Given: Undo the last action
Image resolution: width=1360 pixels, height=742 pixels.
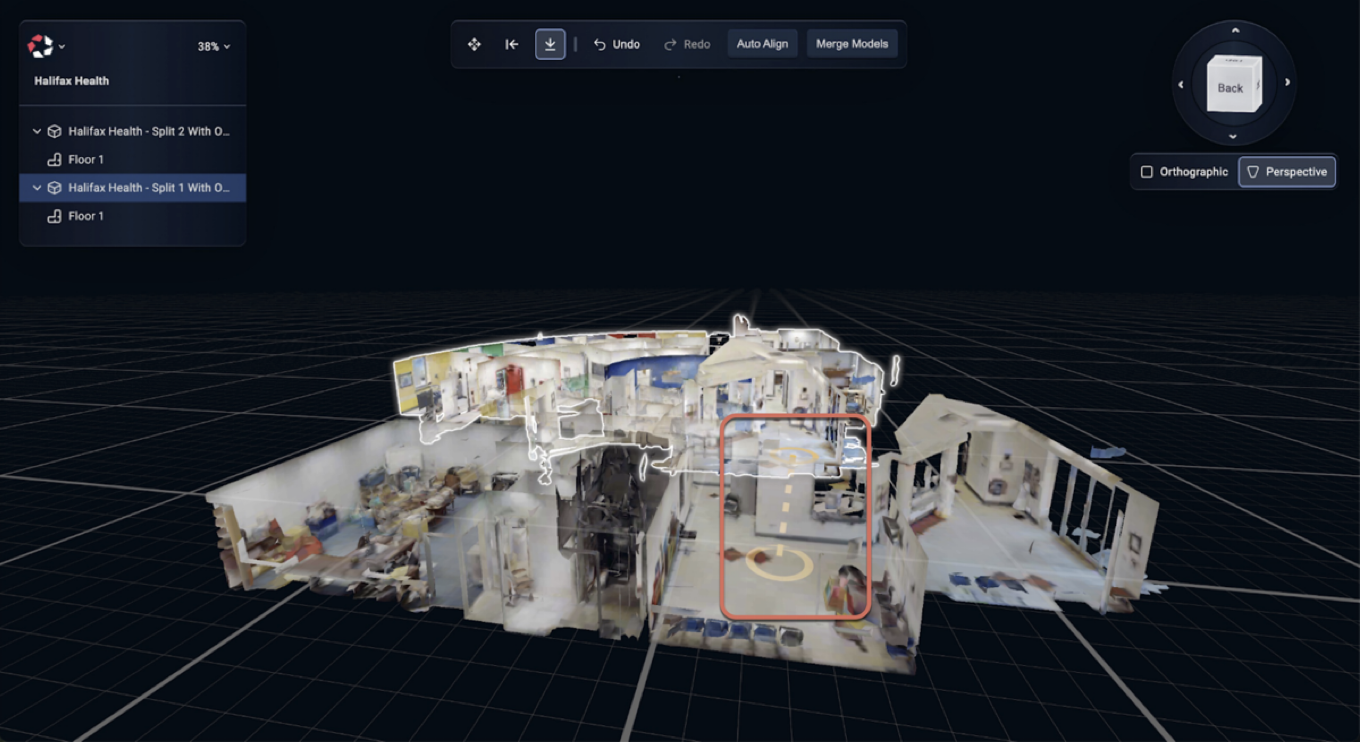Looking at the screenshot, I should (x=617, y=44).
